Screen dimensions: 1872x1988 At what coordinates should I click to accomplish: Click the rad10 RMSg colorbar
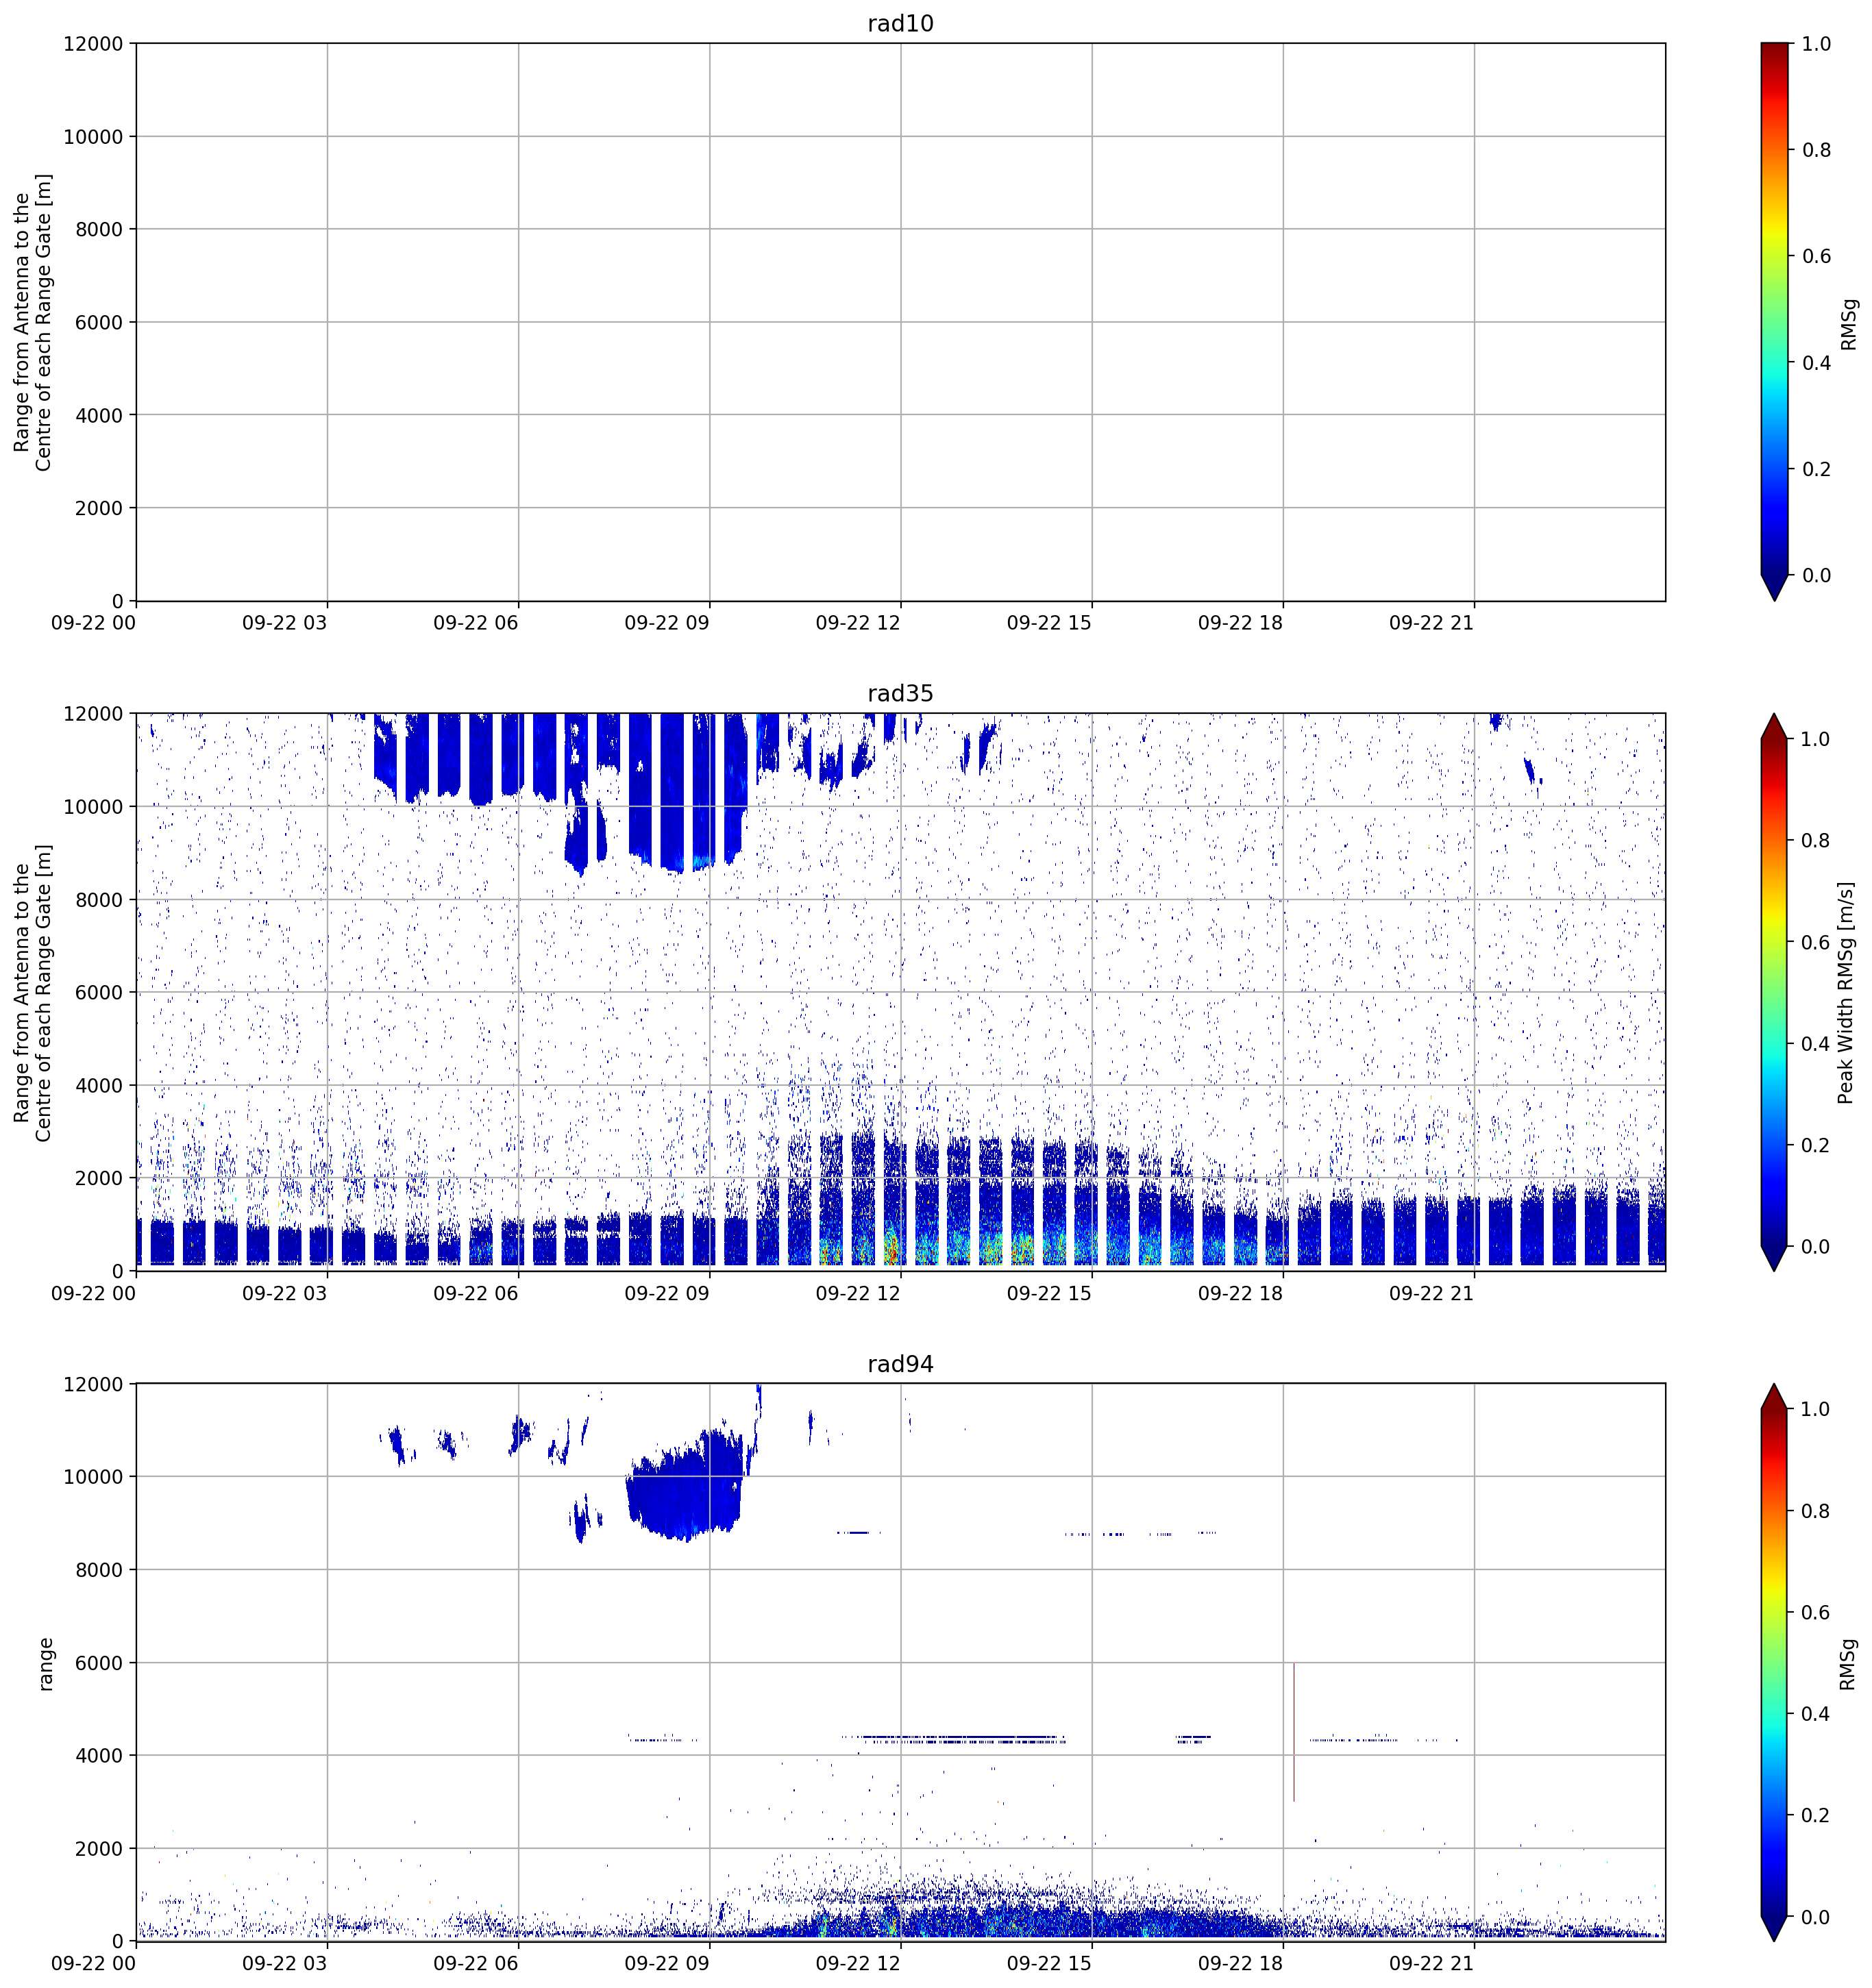click(x=1774, y=321)
